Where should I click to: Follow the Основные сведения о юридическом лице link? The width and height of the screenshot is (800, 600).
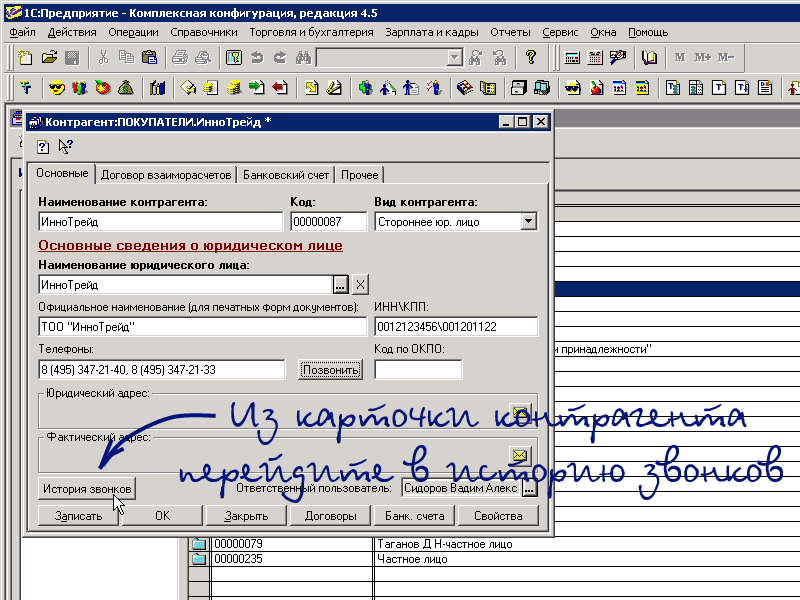coord(190,245)
